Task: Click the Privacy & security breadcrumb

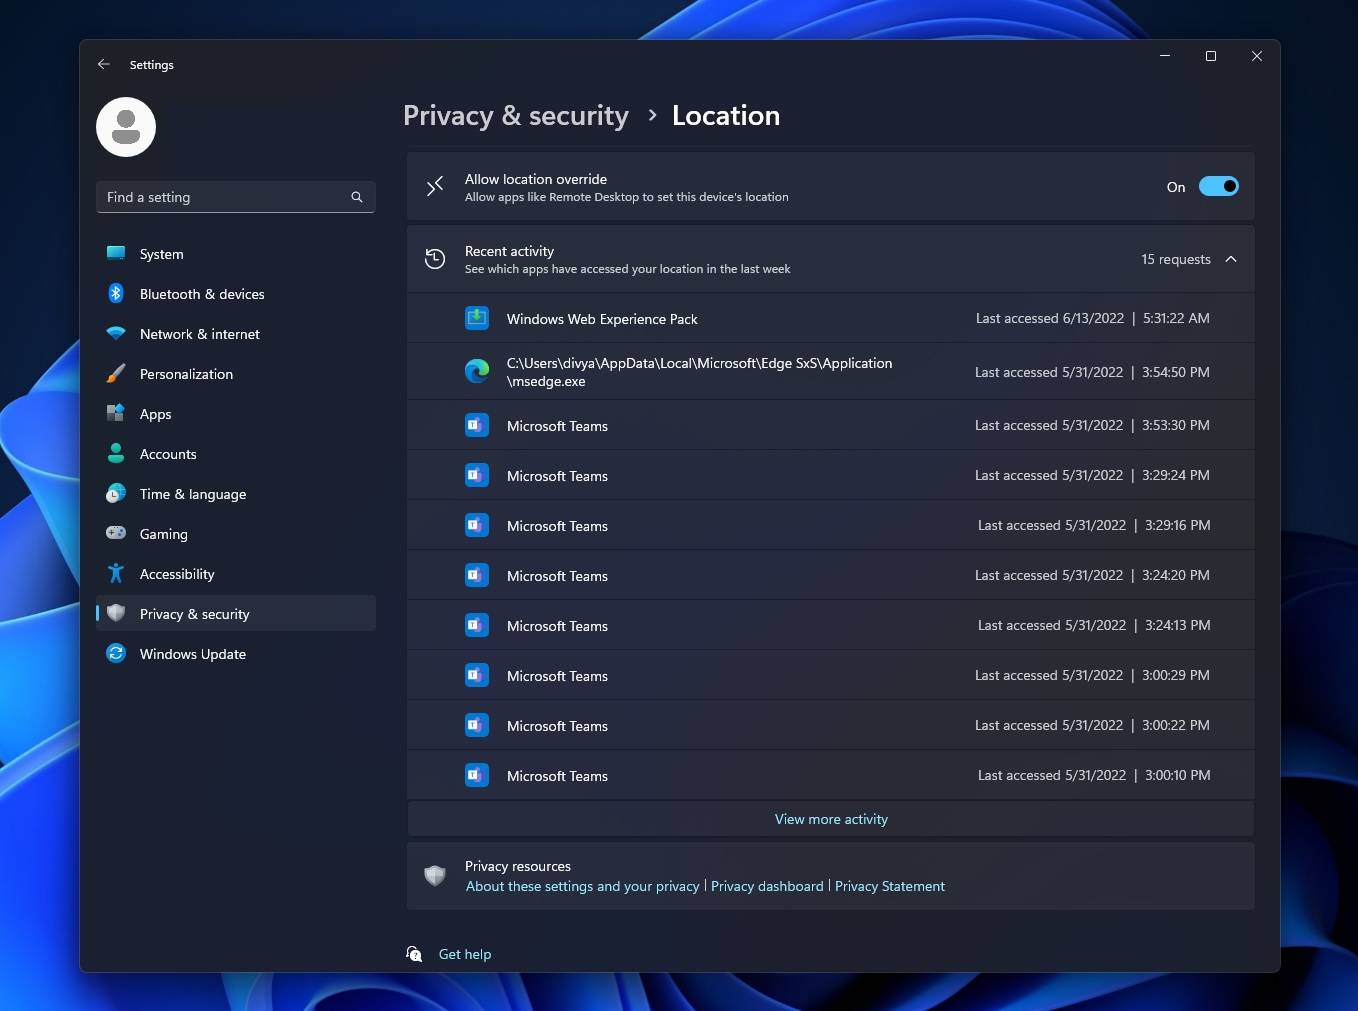Action: (516, 115)
